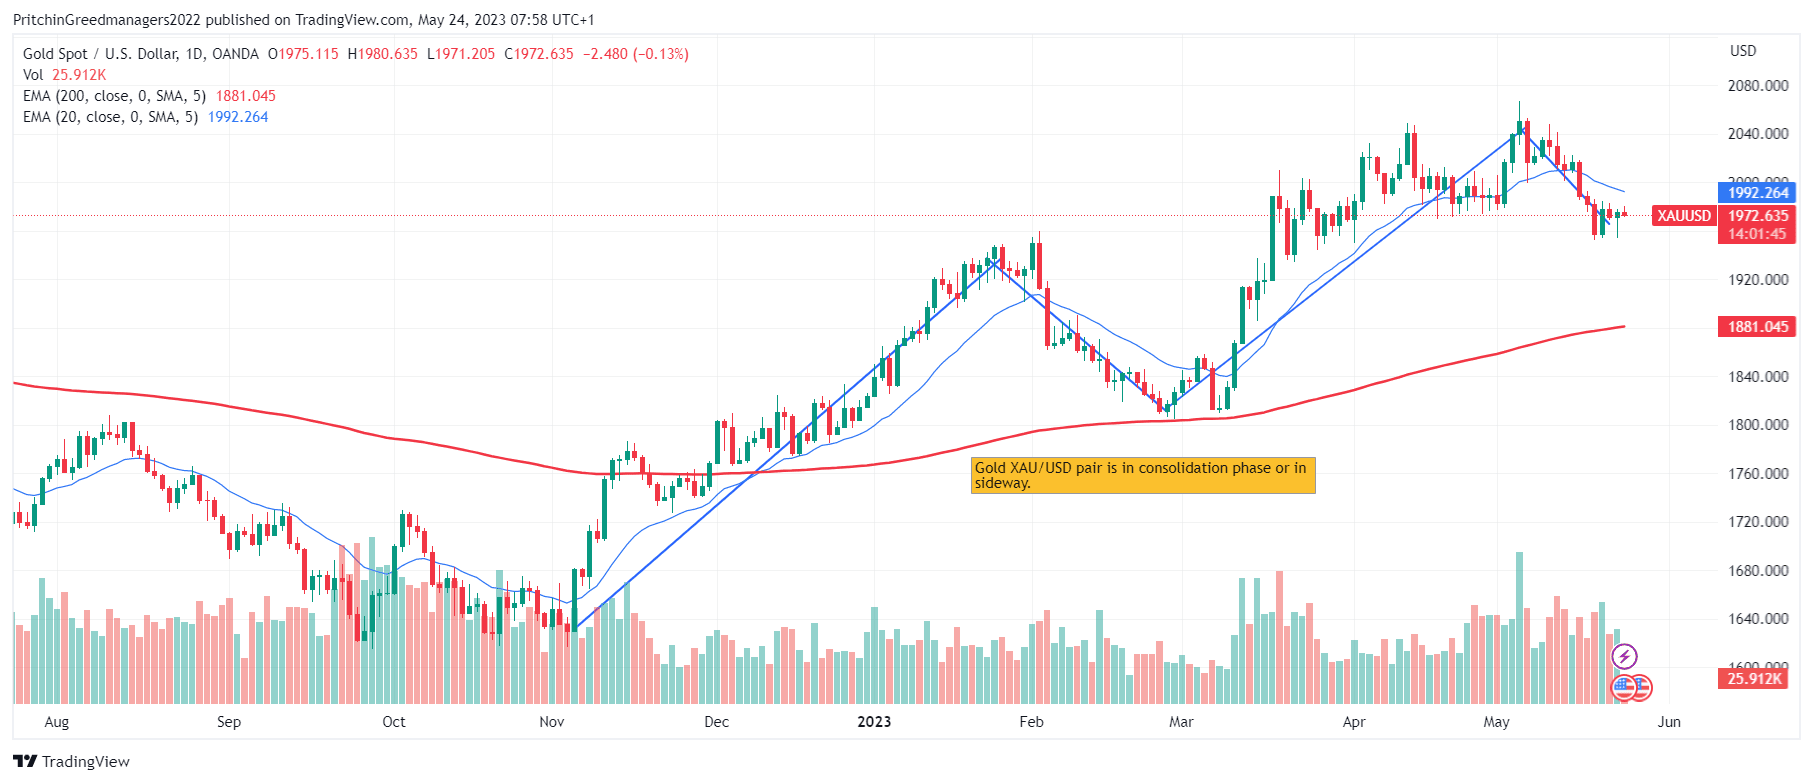Click Aug on the time axis
1813x783 pixels.
click(x=57, y=722)
